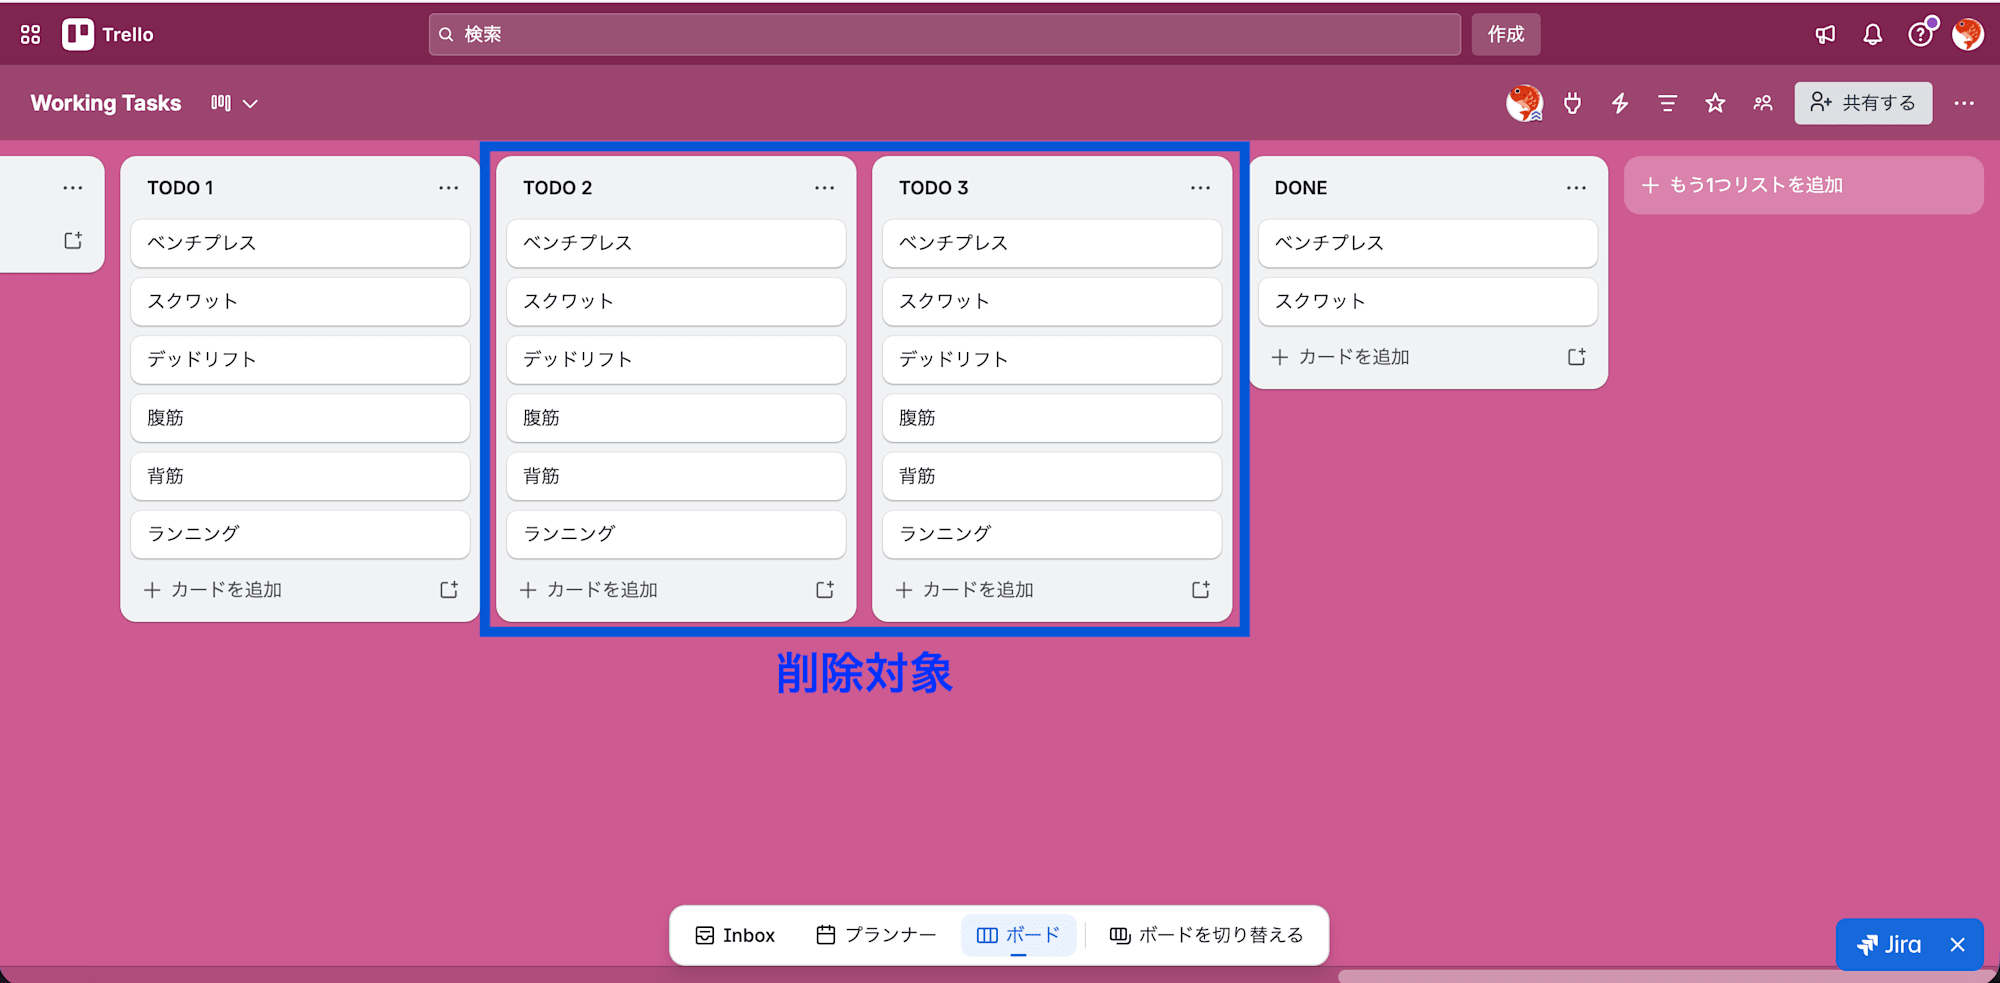Open 腹筋 card in TODO 2
Image resolution: width=2000 pixels, height=983 pixels.
(x=676, y=418)
